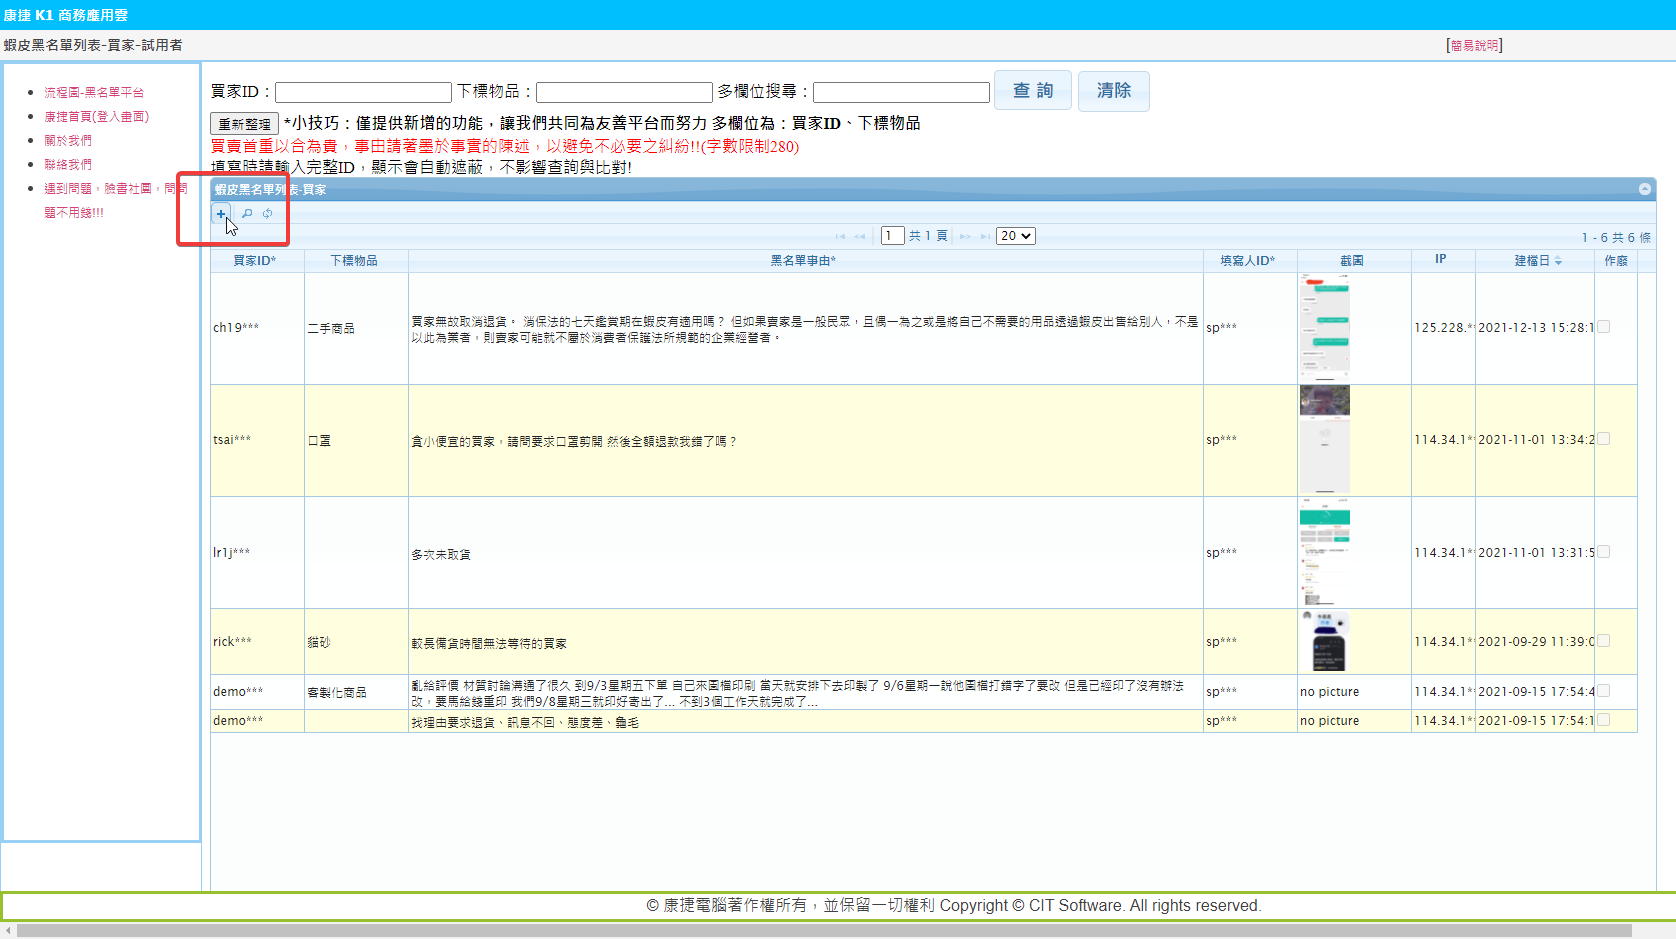Jump to last page pager icon

(x=985, y=237)
